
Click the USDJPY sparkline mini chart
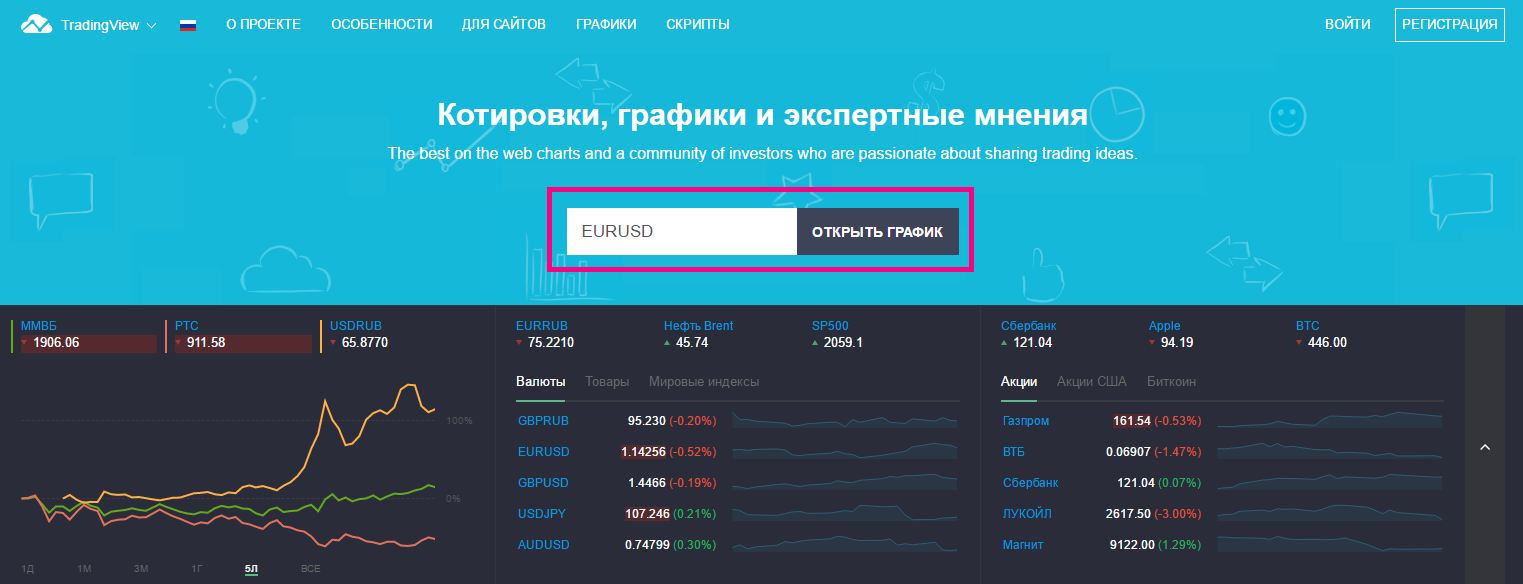click(x=845, y=512)
